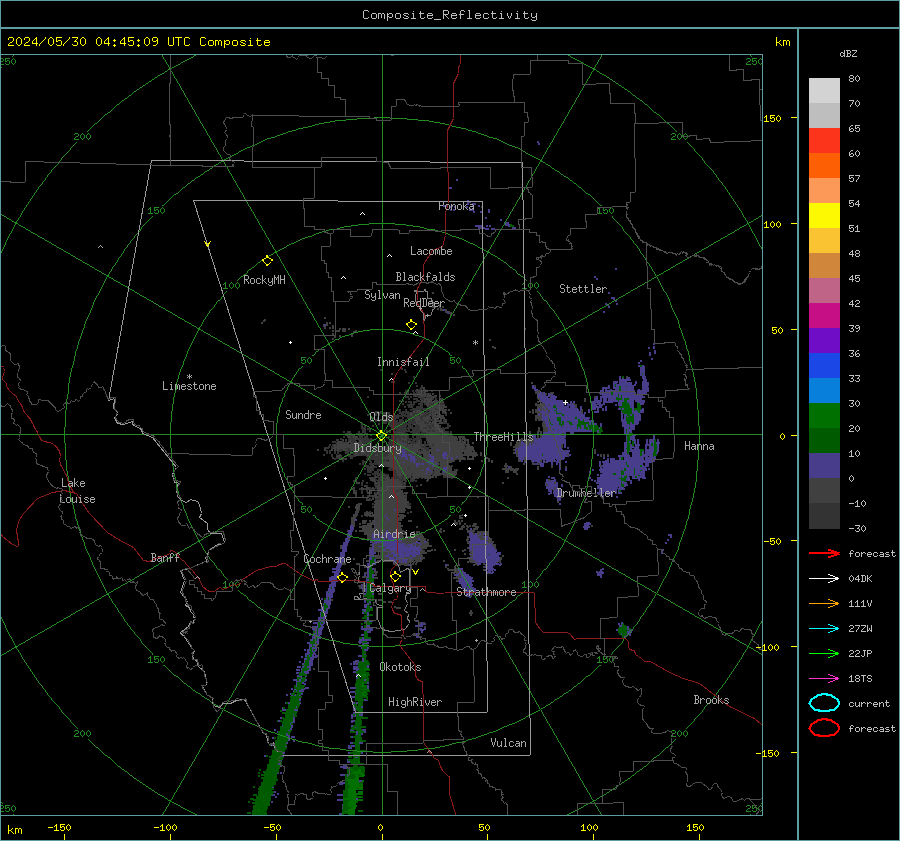This screenshot has height=841, width=900.
Task: Click the Limestone label
Action: [x=189, y=386]
